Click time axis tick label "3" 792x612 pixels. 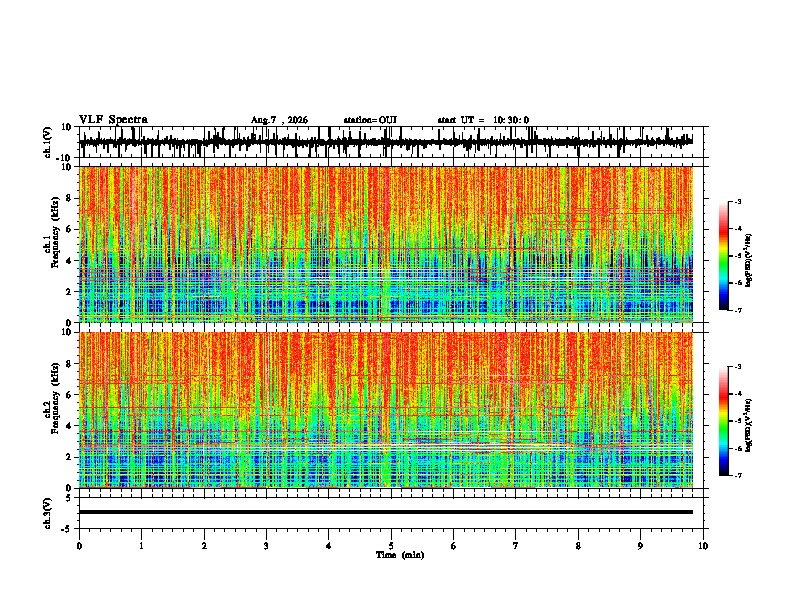(x=266, y=546)
